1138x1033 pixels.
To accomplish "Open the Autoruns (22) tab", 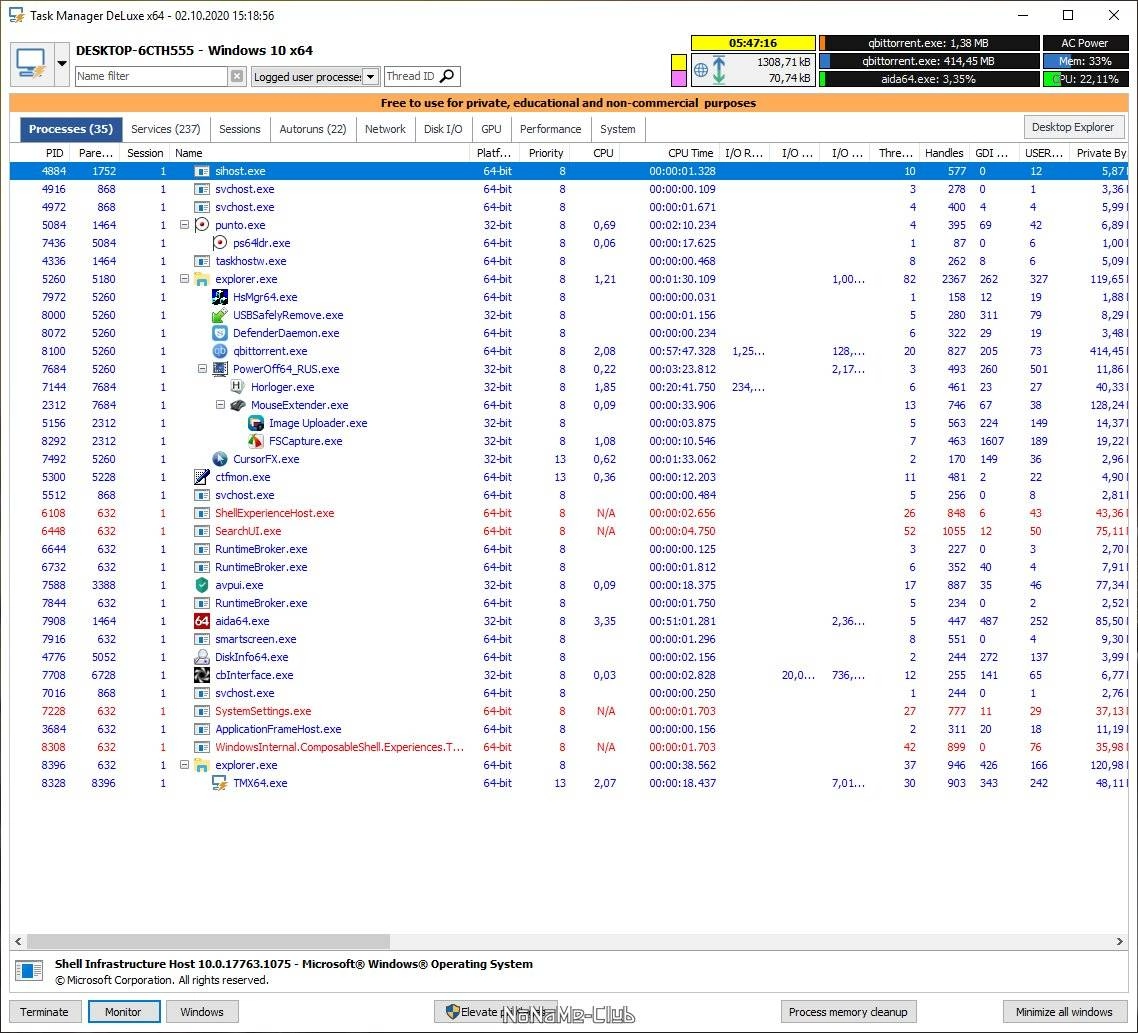I will [x=313, y=129].
